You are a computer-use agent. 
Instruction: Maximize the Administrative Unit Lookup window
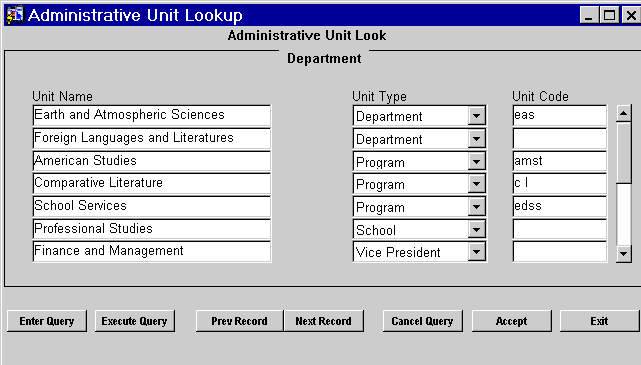pyautogui.click(x=609, y=16)
